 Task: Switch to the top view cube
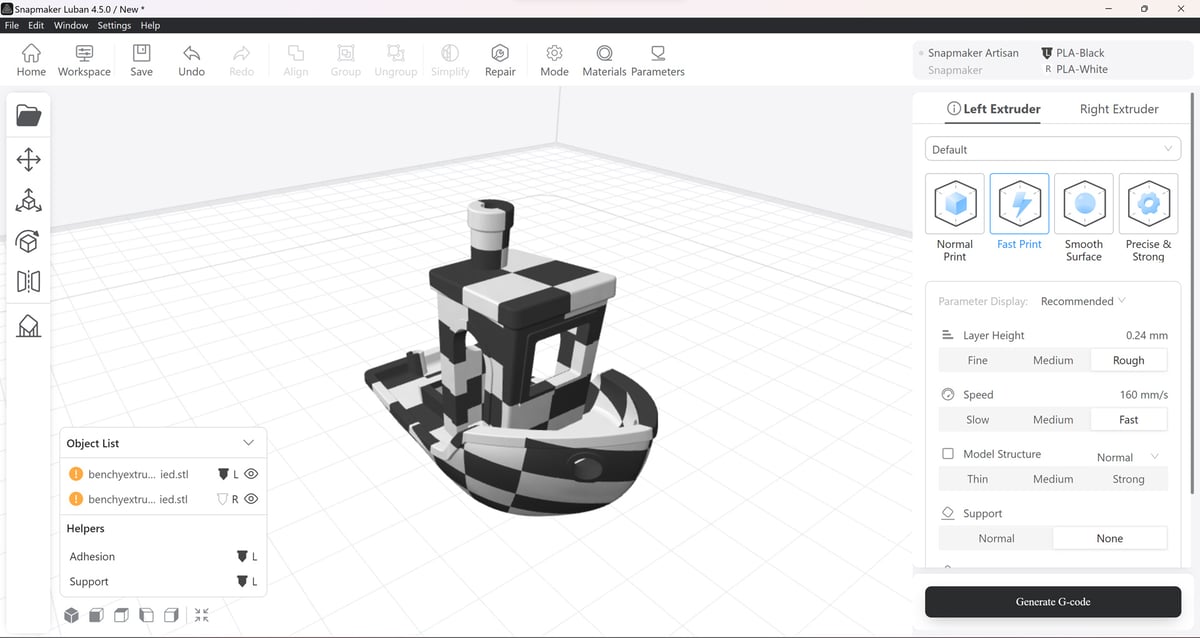click(x=121, y=615)
